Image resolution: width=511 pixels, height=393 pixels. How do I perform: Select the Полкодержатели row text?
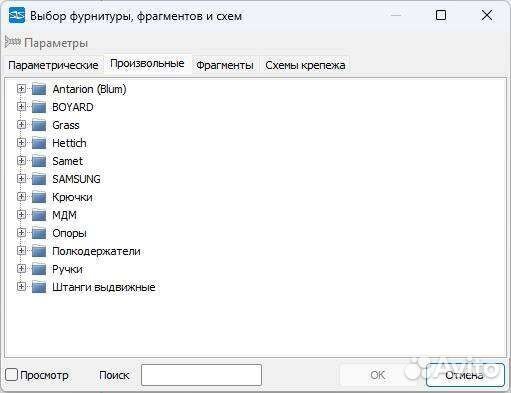[96, 251]
